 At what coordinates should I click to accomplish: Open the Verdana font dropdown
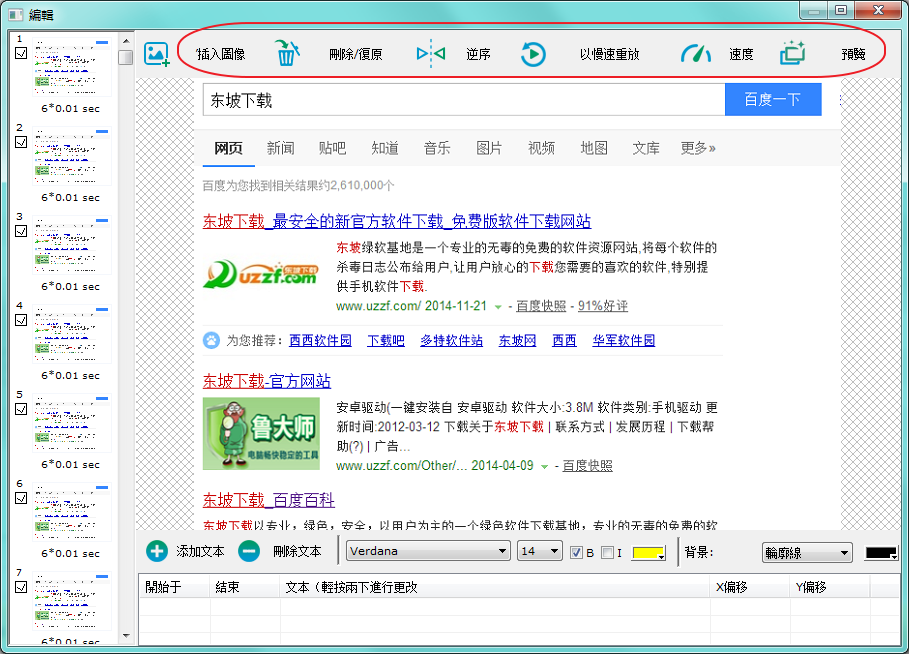pos(428,551)
